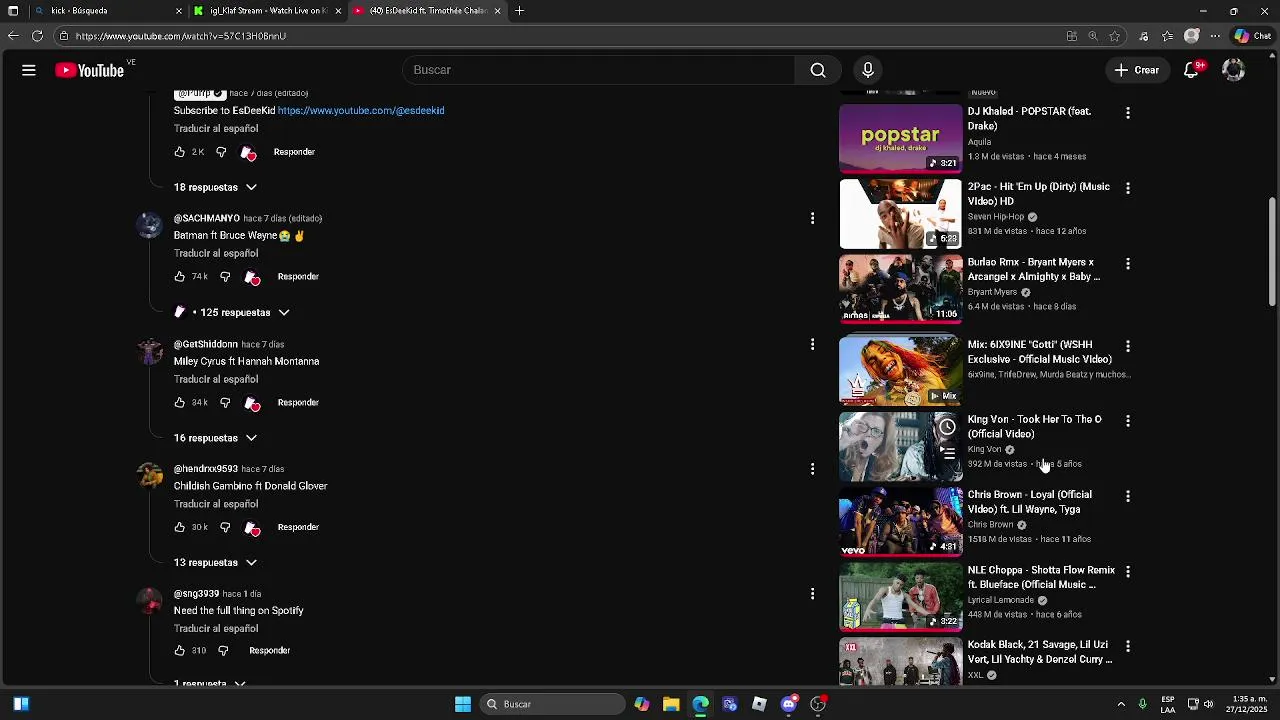Image resolution: width=1280 pixels, height=720 pixels.
Task: Go to the YouTube home logo
Action: pyautogui.click(x=89, y=70)
